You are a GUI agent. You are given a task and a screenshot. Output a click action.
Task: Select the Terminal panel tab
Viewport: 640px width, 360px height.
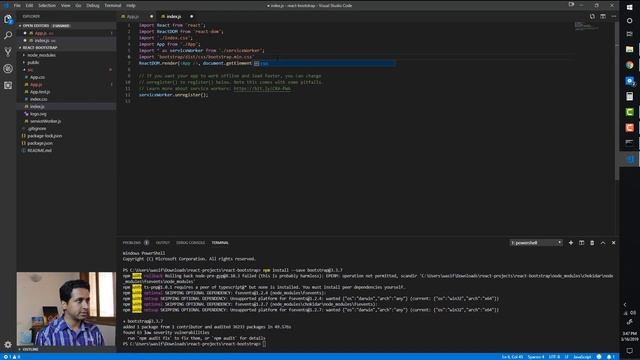(220, 243)
